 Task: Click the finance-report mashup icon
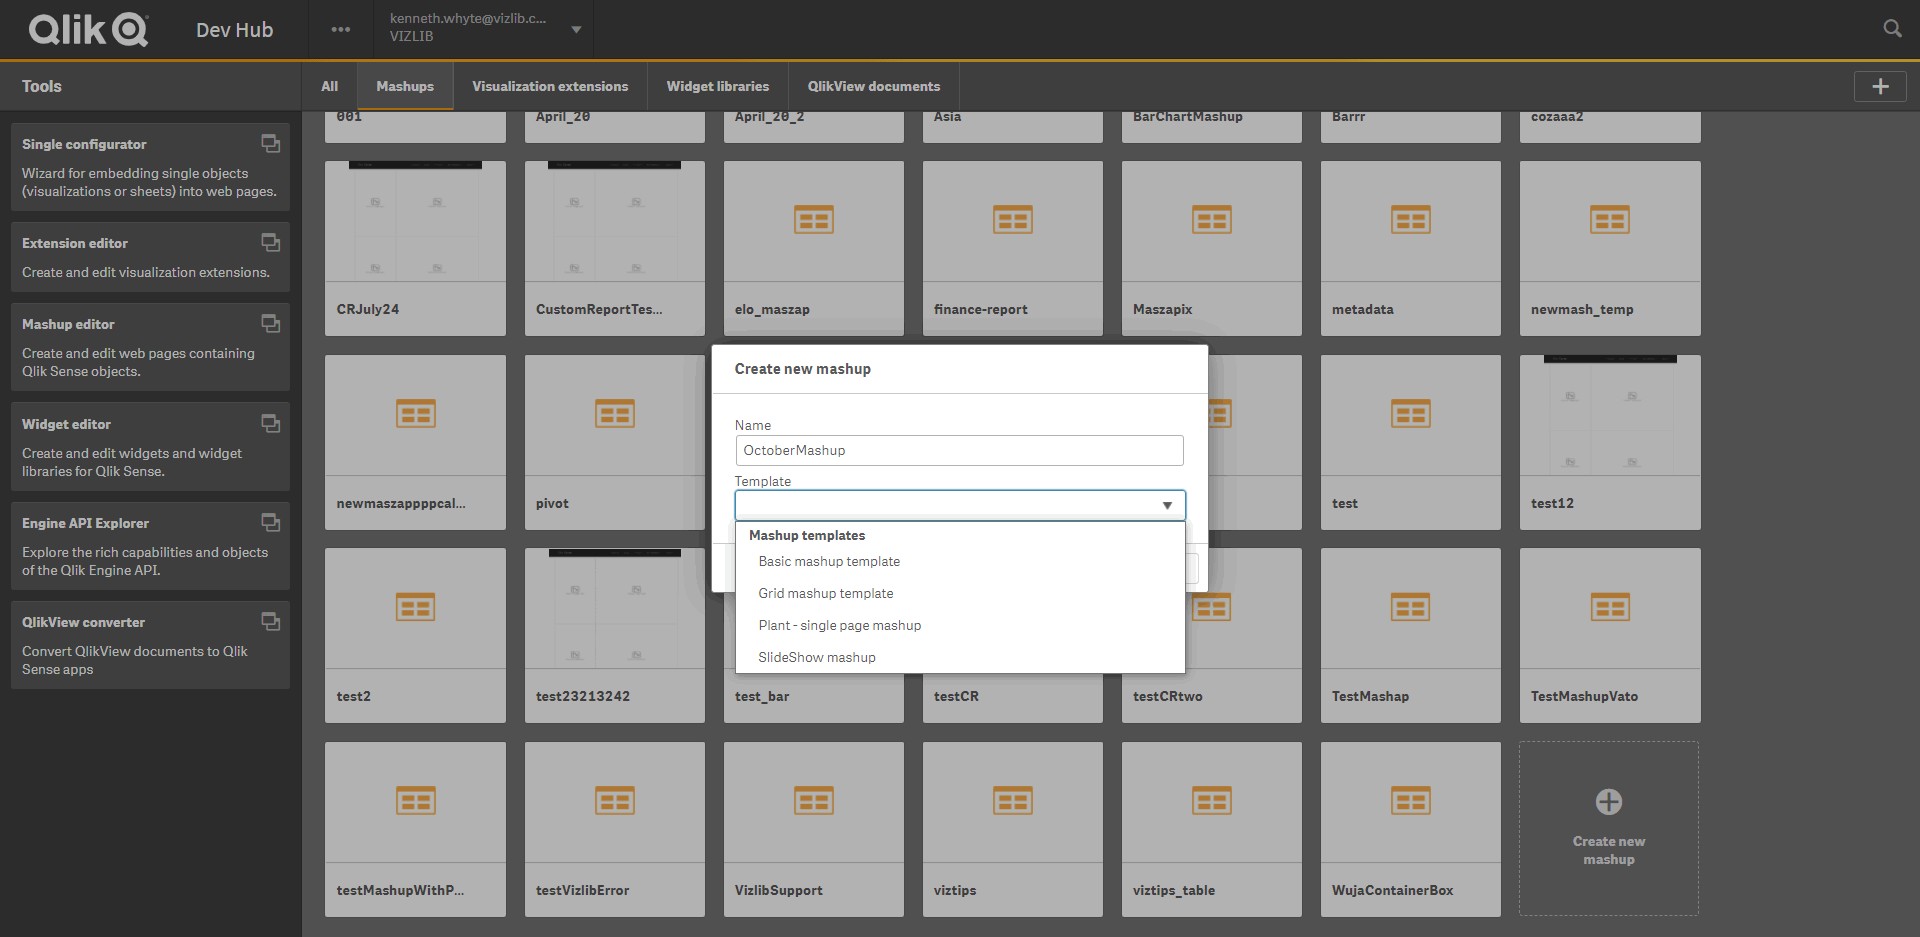1012,220
